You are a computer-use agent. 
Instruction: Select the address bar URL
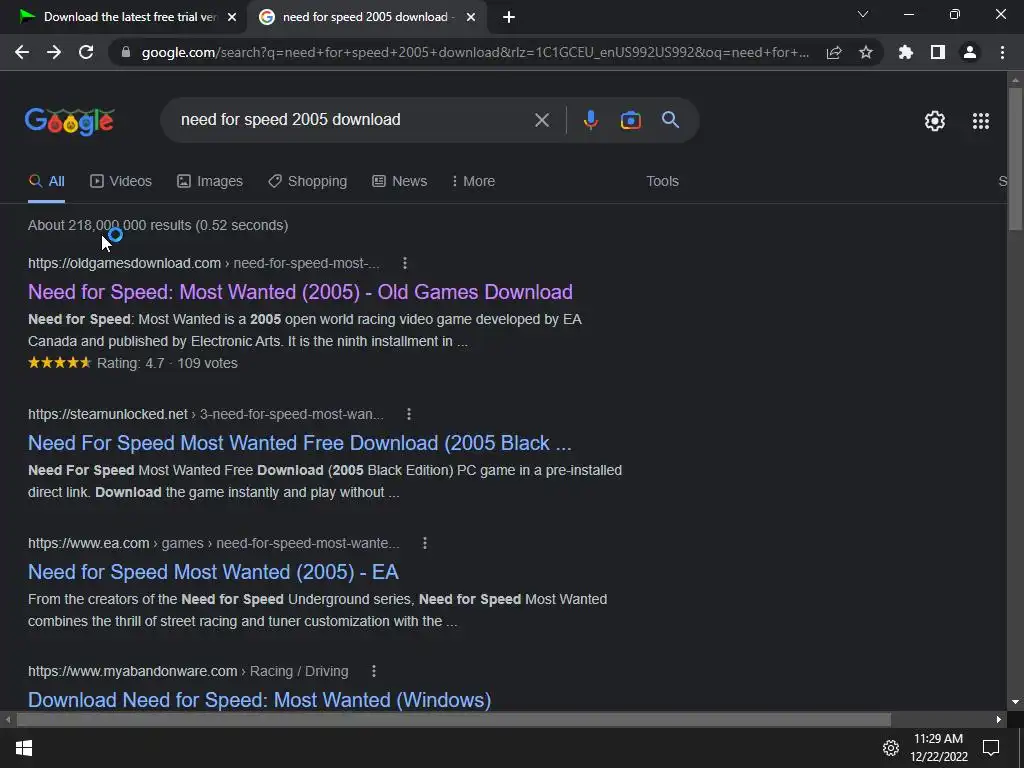(475, 53)
